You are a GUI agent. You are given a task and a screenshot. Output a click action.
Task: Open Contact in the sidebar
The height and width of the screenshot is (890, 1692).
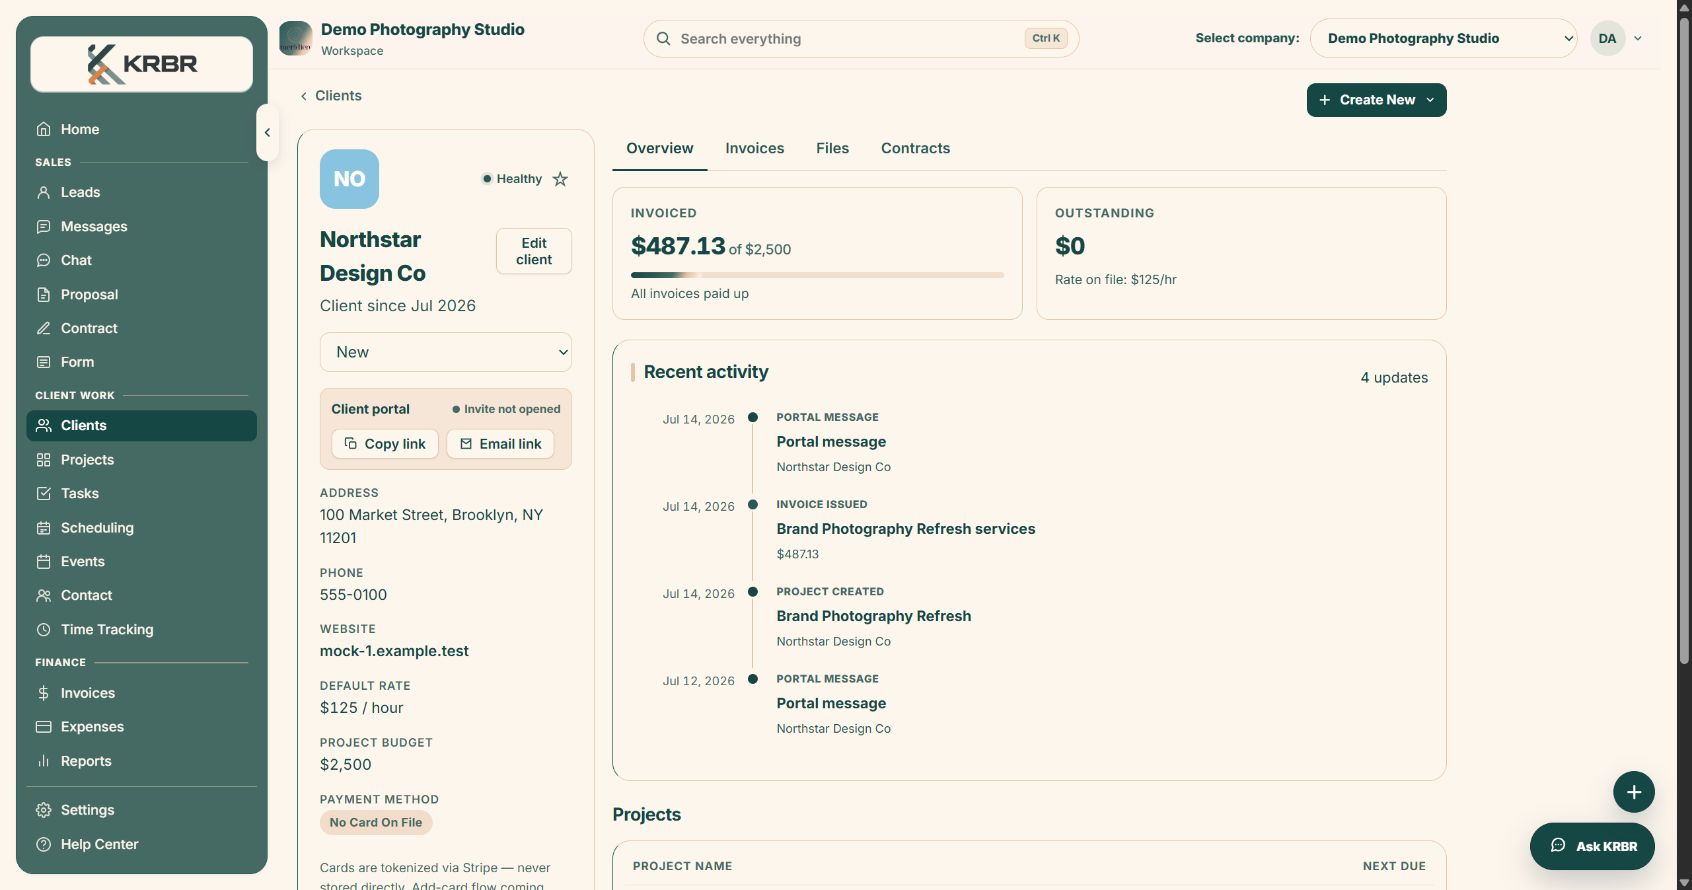pos(141,595)
